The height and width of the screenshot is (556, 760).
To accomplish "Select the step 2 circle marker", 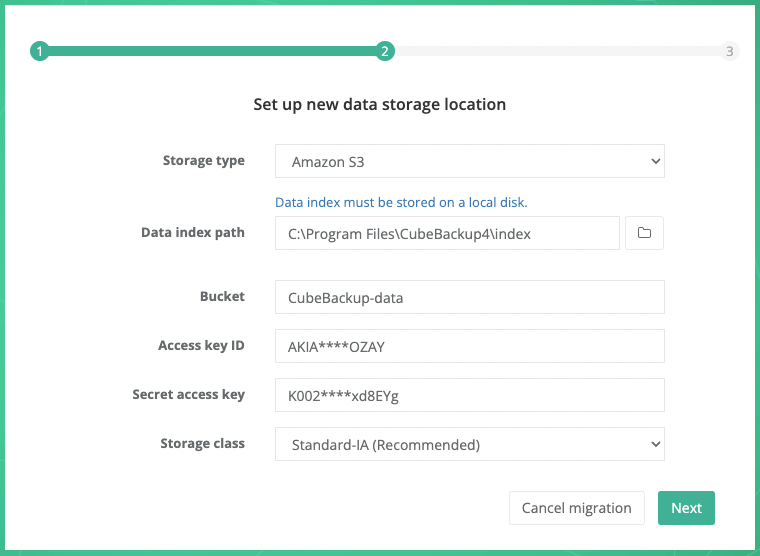I will coord(385,51).
